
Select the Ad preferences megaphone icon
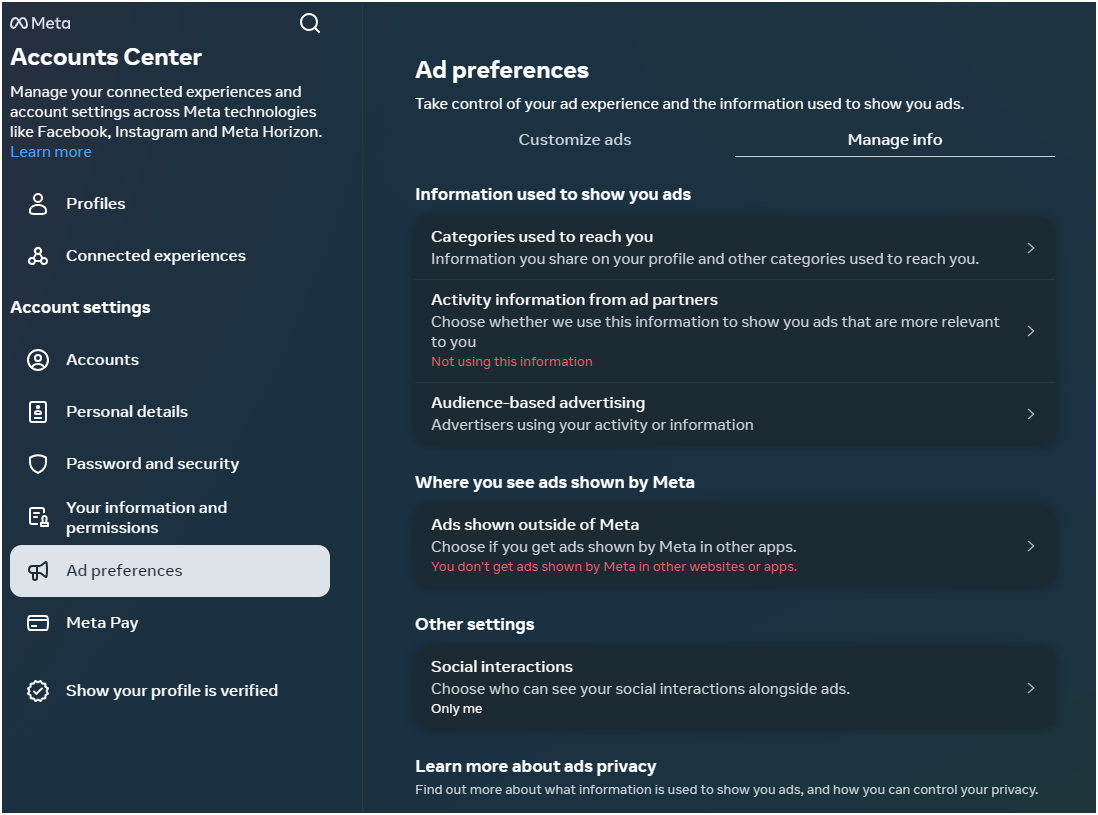[x=37, y=570]
